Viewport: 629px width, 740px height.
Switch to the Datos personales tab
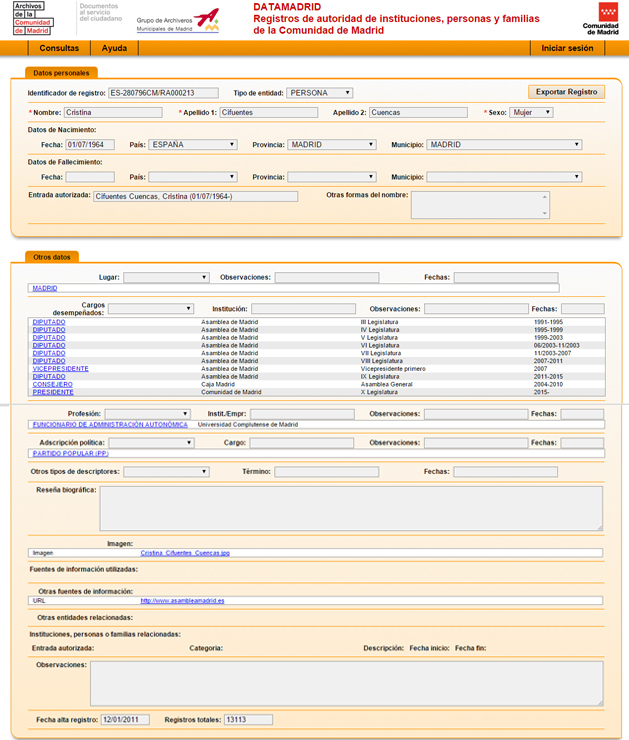pyautogui.click(x=61, y=73)
